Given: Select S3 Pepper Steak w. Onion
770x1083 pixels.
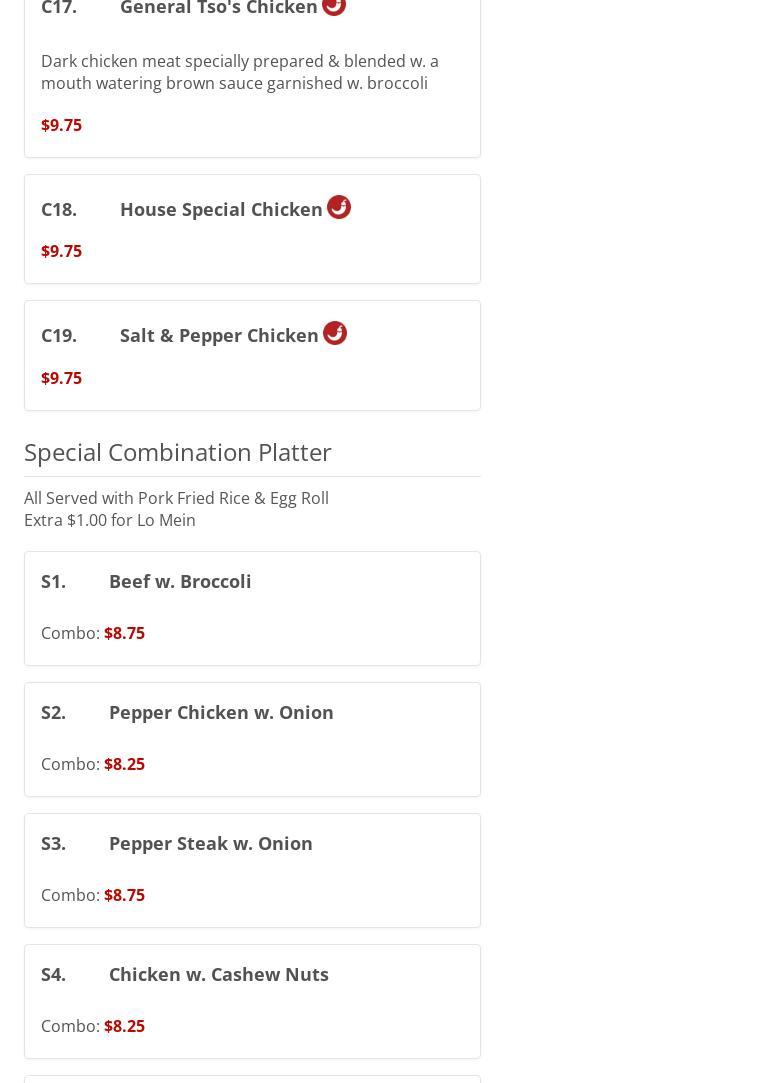Looking at the screenshot, I should 210,844.
